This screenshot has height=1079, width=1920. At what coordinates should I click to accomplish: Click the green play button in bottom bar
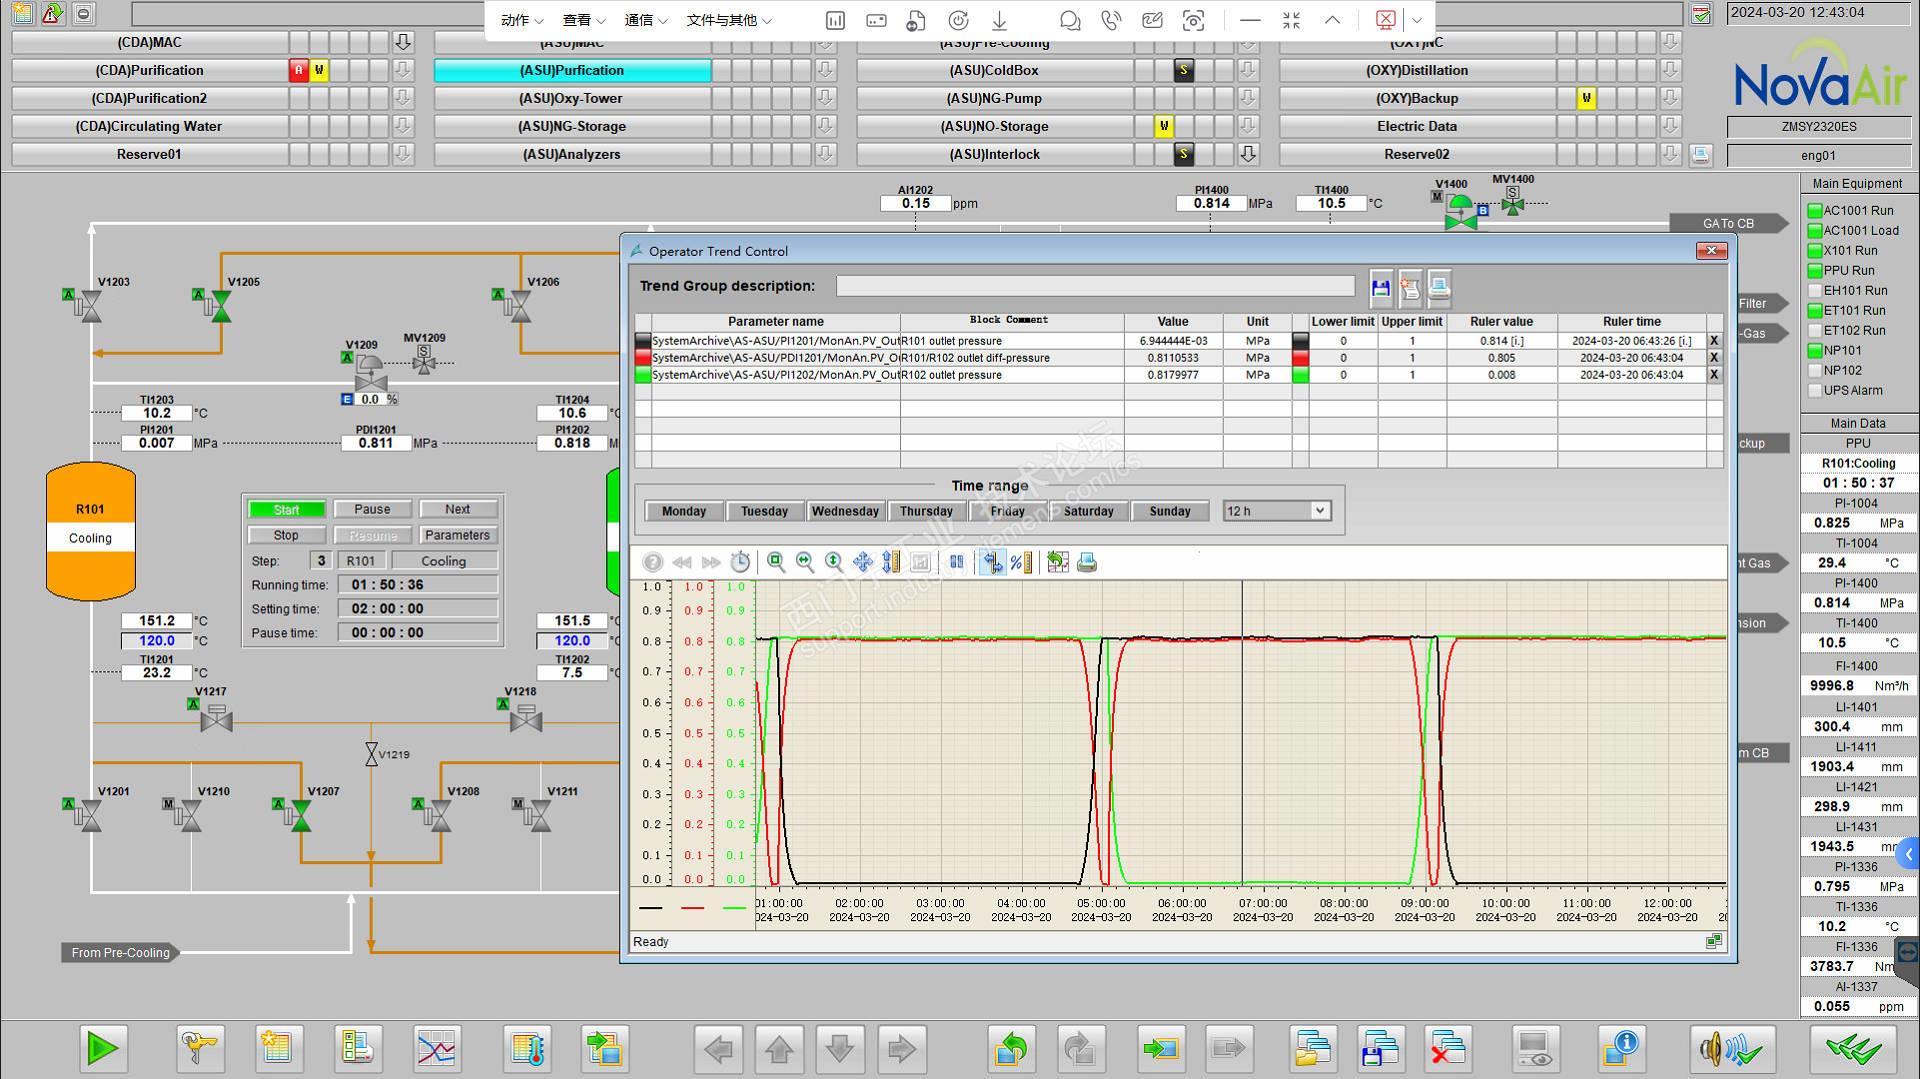point(103,1049)
